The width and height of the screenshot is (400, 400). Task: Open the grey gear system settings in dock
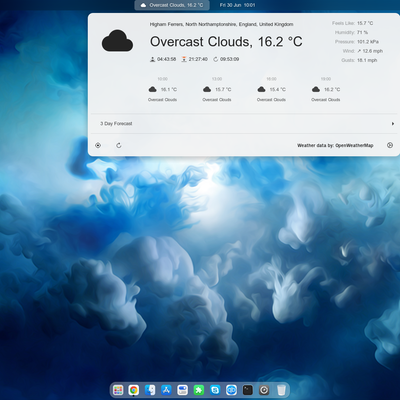(264, 390)
